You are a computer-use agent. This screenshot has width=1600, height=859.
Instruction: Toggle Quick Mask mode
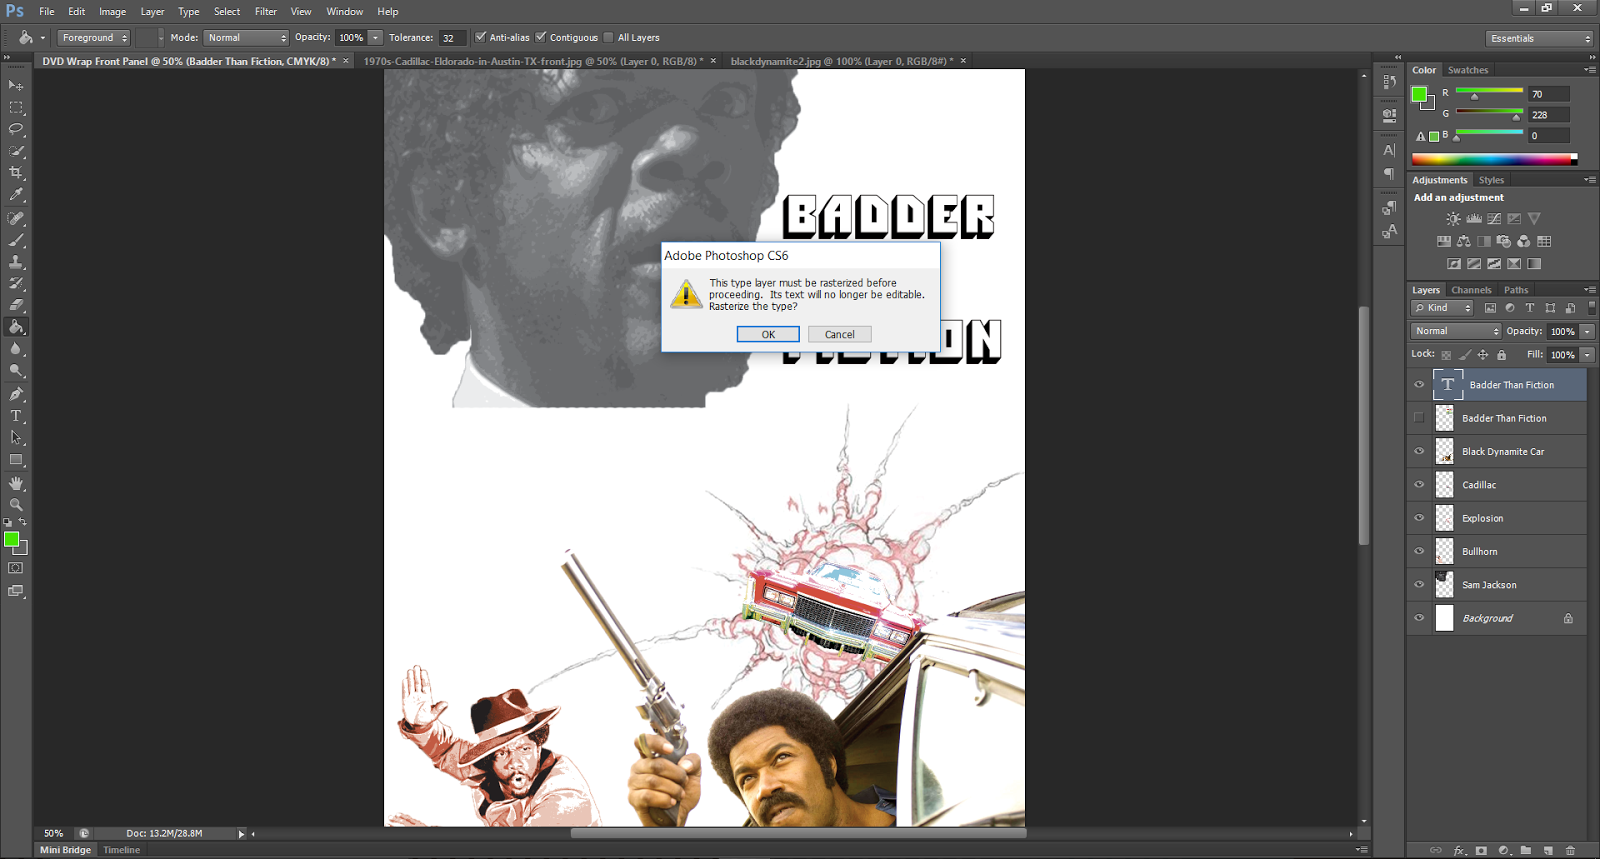[16, 568]
